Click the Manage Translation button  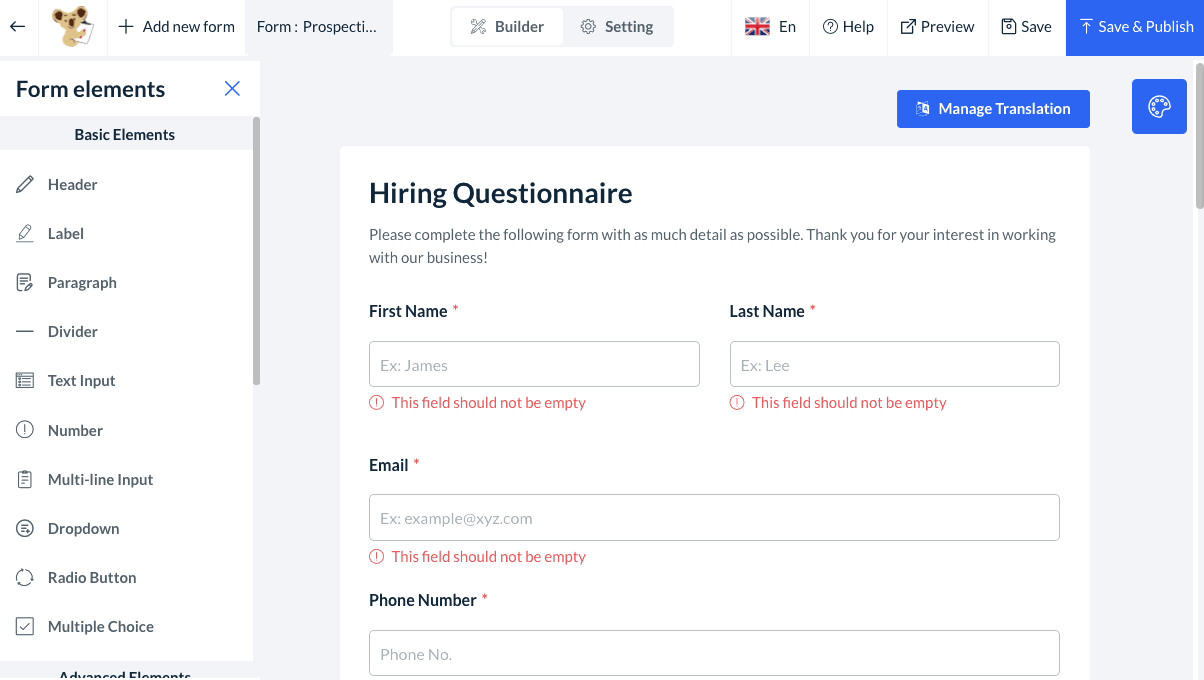click(993, 109)
